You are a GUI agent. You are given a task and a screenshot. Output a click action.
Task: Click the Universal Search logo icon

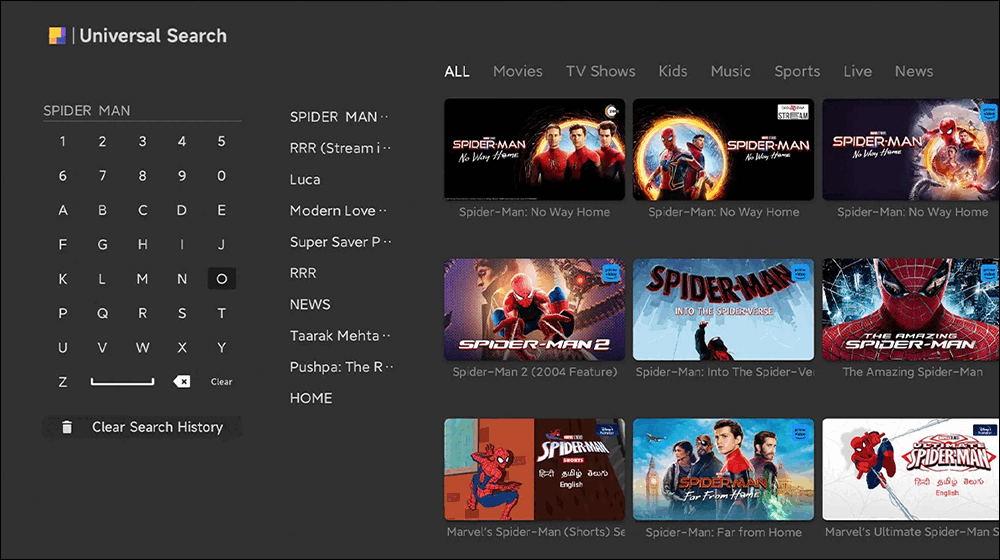tap(57, 36)
